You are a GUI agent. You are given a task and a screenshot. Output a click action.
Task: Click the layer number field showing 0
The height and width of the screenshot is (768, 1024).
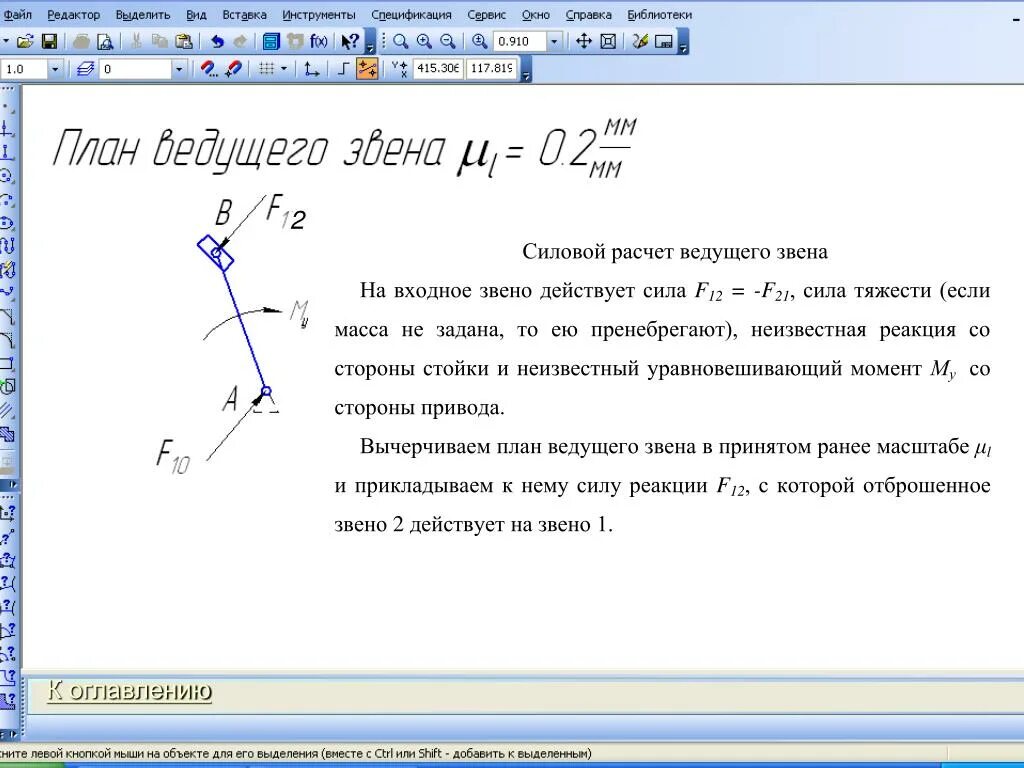pyautogui.click(x=135, y=69)
